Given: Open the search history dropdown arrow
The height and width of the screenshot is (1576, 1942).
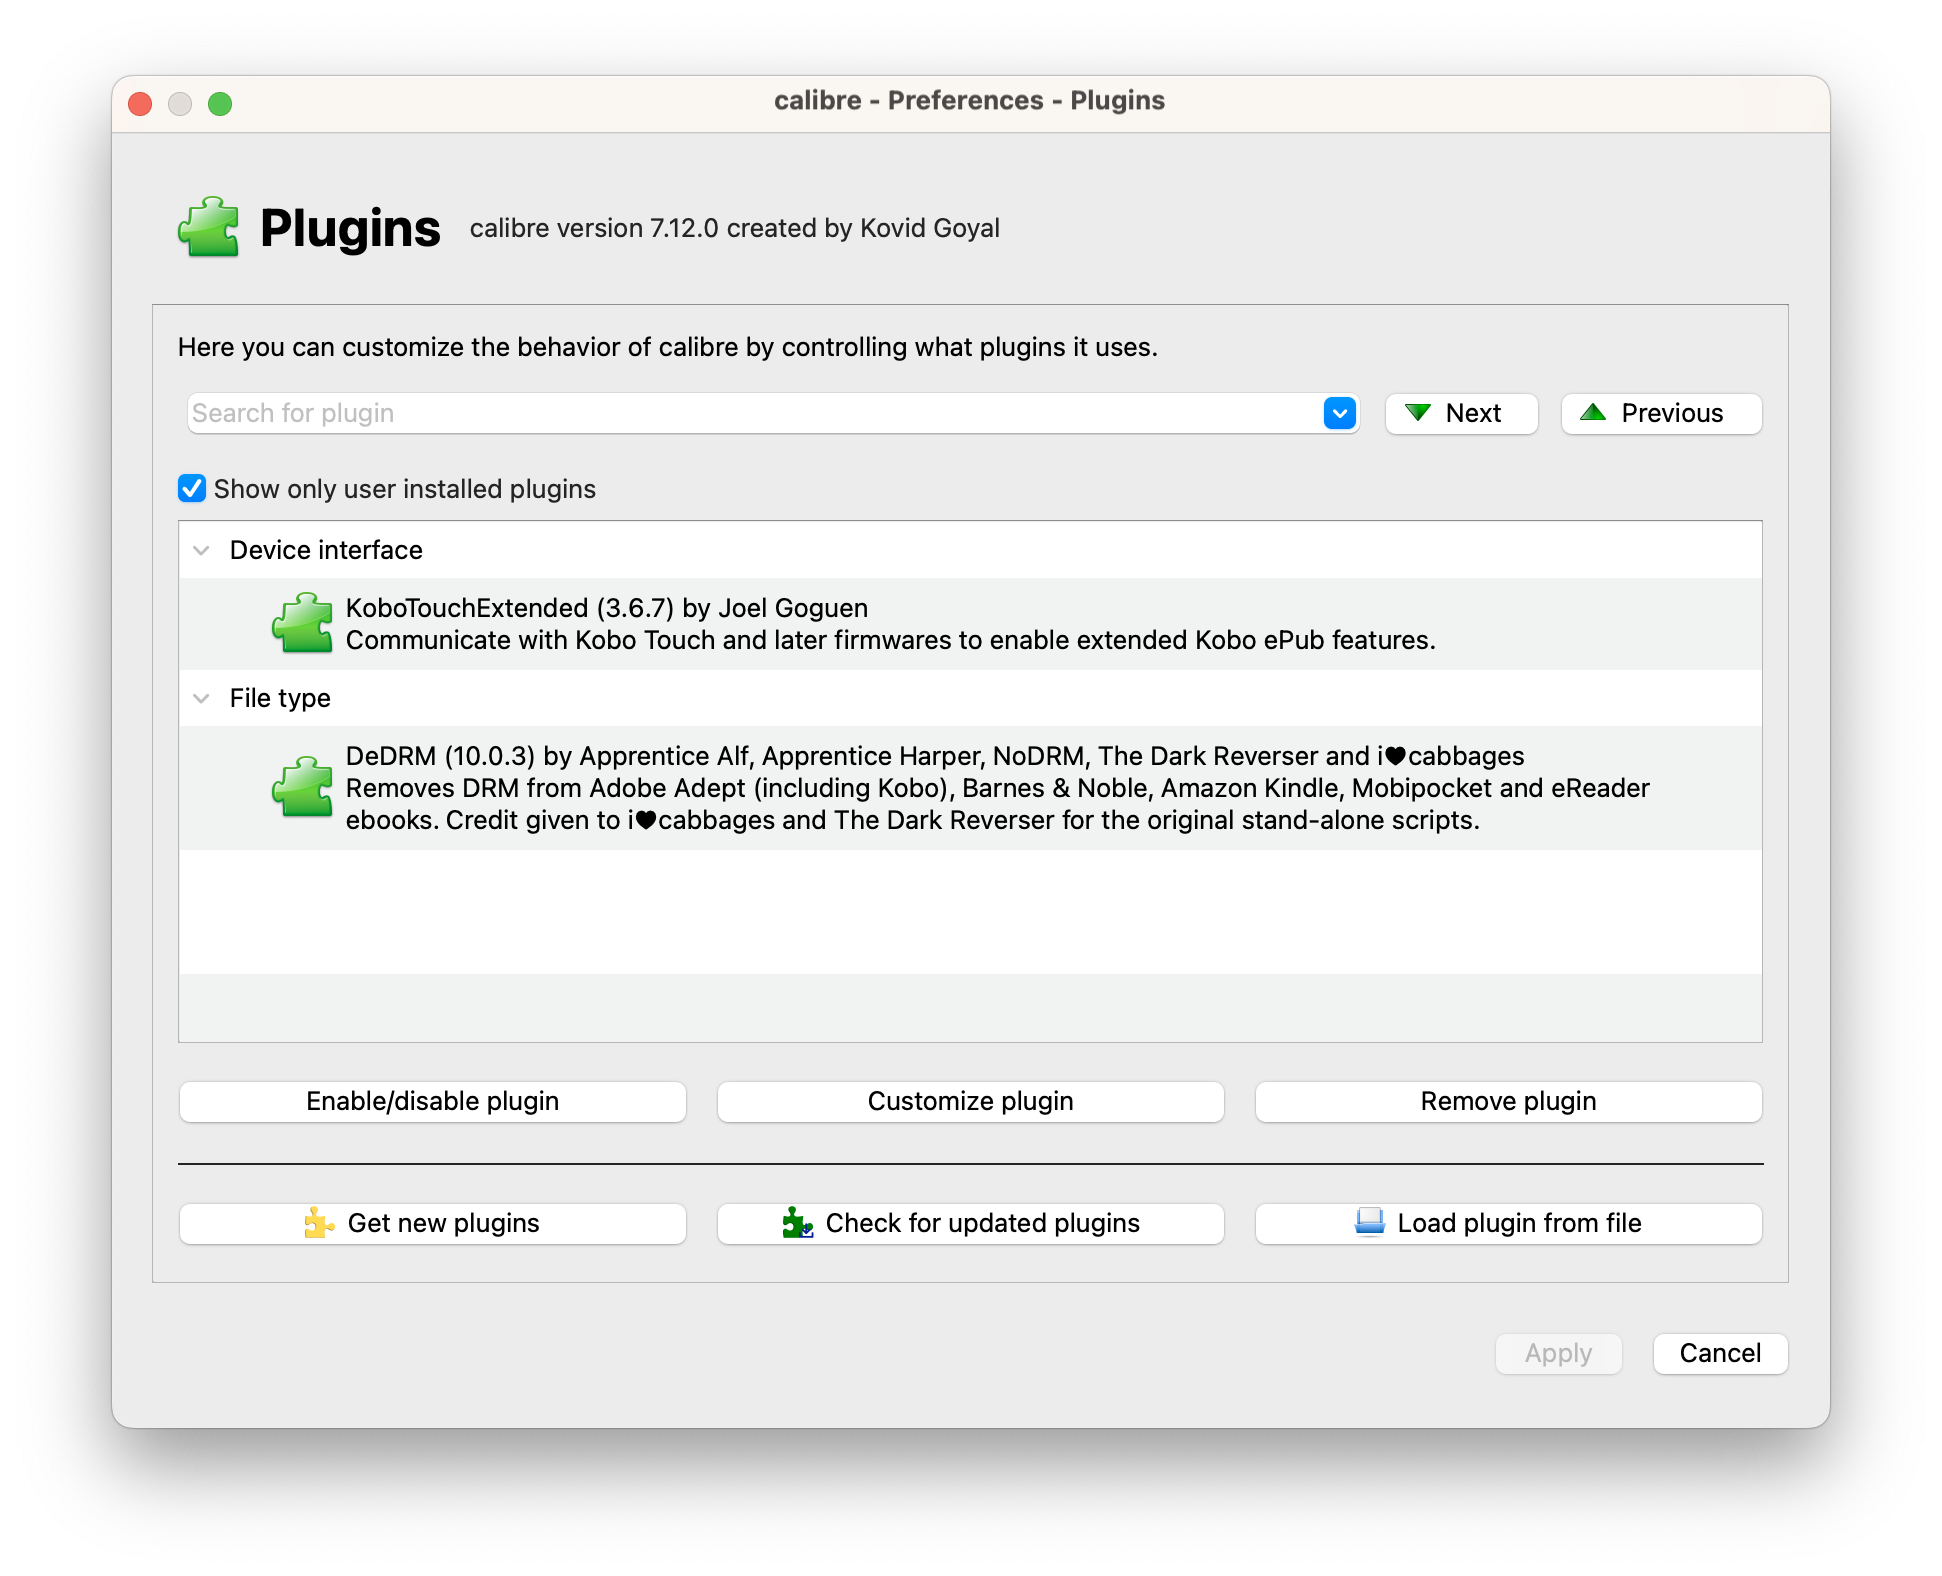Looking at the screenshot, I should click(1339, 413).
